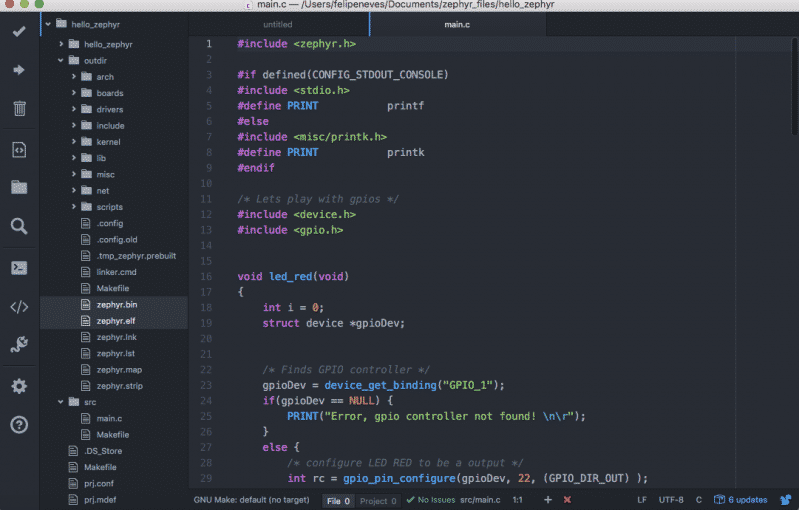
Task: Click the code file icon in sidebar
Action: click(x=19, y=150)
